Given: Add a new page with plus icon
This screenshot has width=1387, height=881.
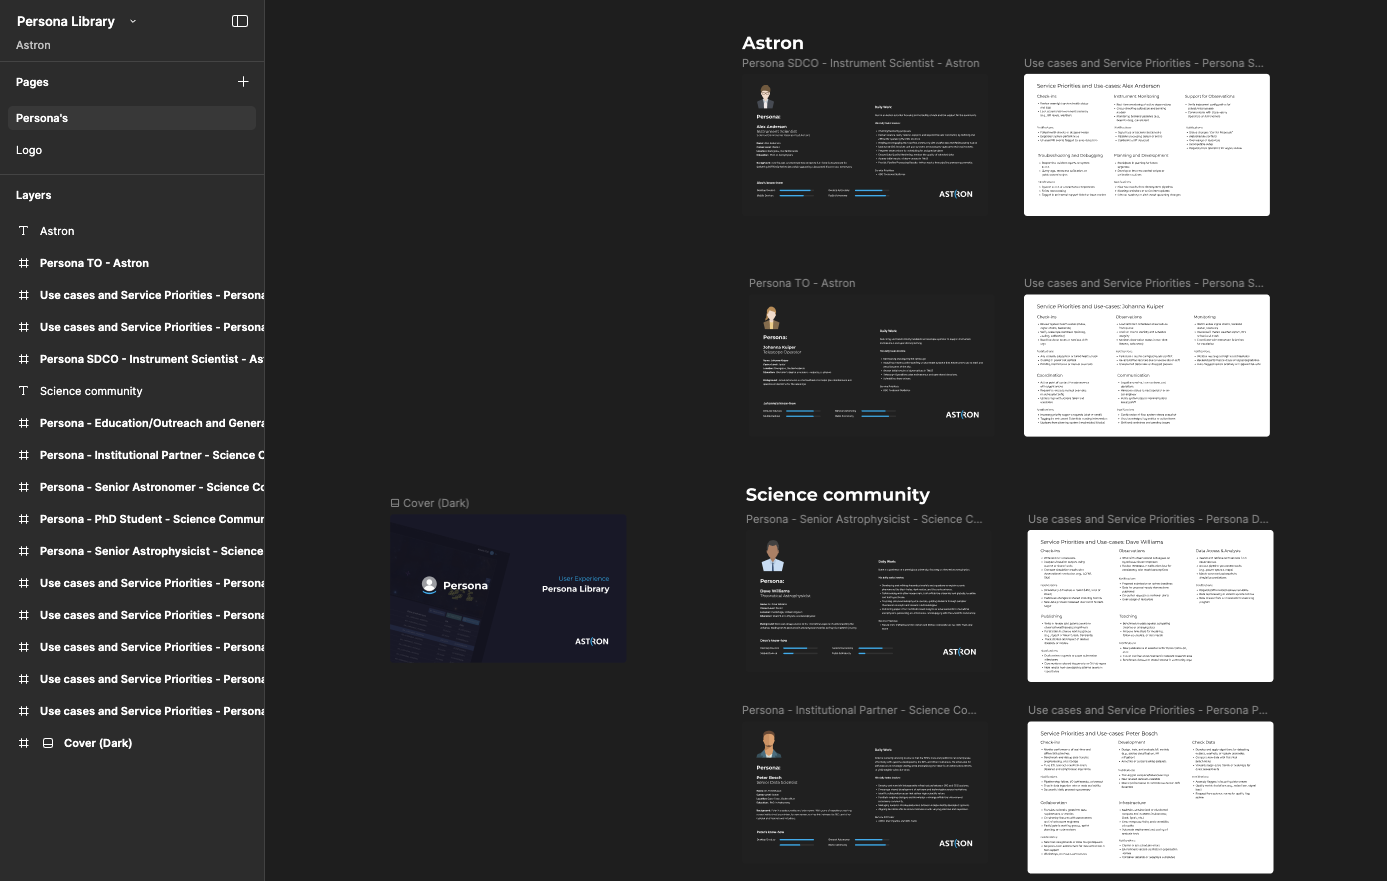Looking at the screenshot, I should click(x=243, y=82).
